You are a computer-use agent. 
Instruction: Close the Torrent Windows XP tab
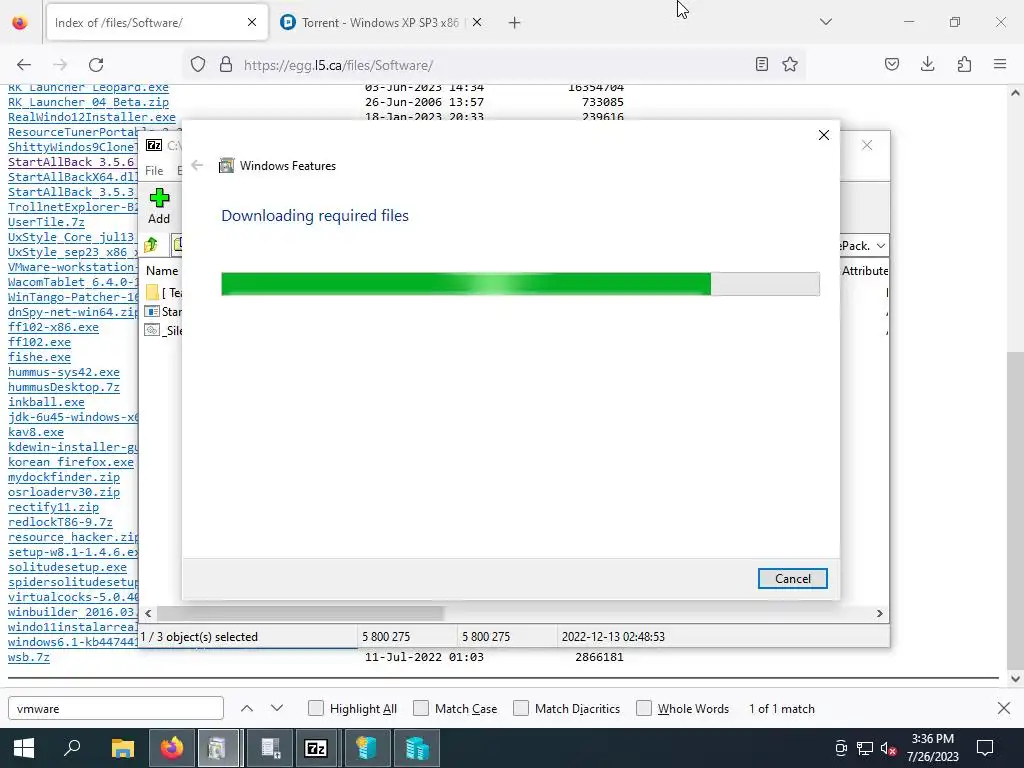click(x=477, y=23)
